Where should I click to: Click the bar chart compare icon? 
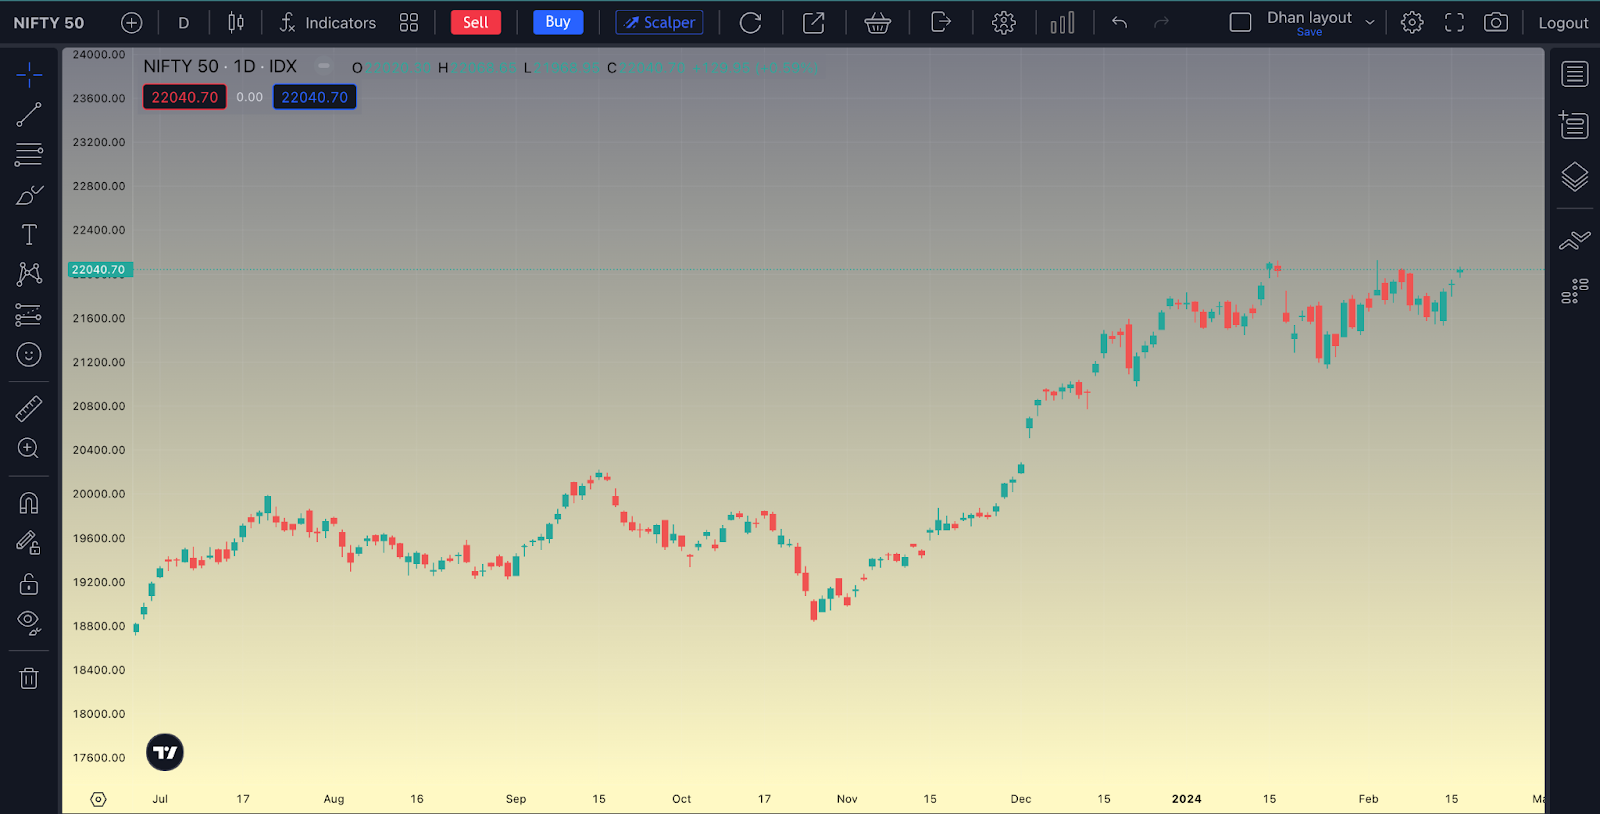point(1063,23)
